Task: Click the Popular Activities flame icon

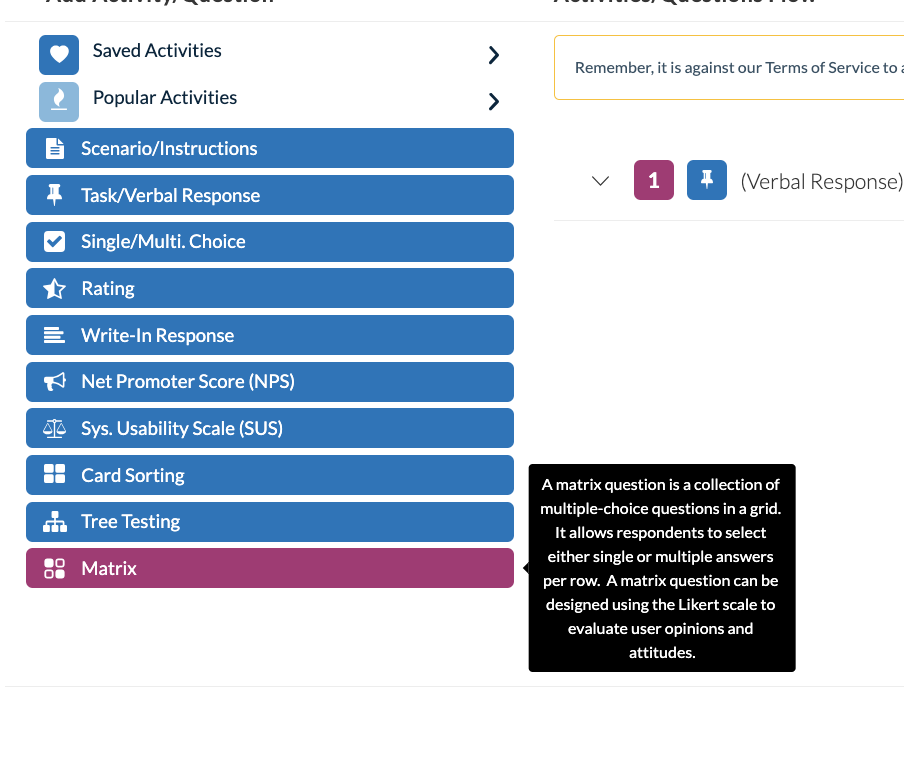Action: click(x=59, y=101)
